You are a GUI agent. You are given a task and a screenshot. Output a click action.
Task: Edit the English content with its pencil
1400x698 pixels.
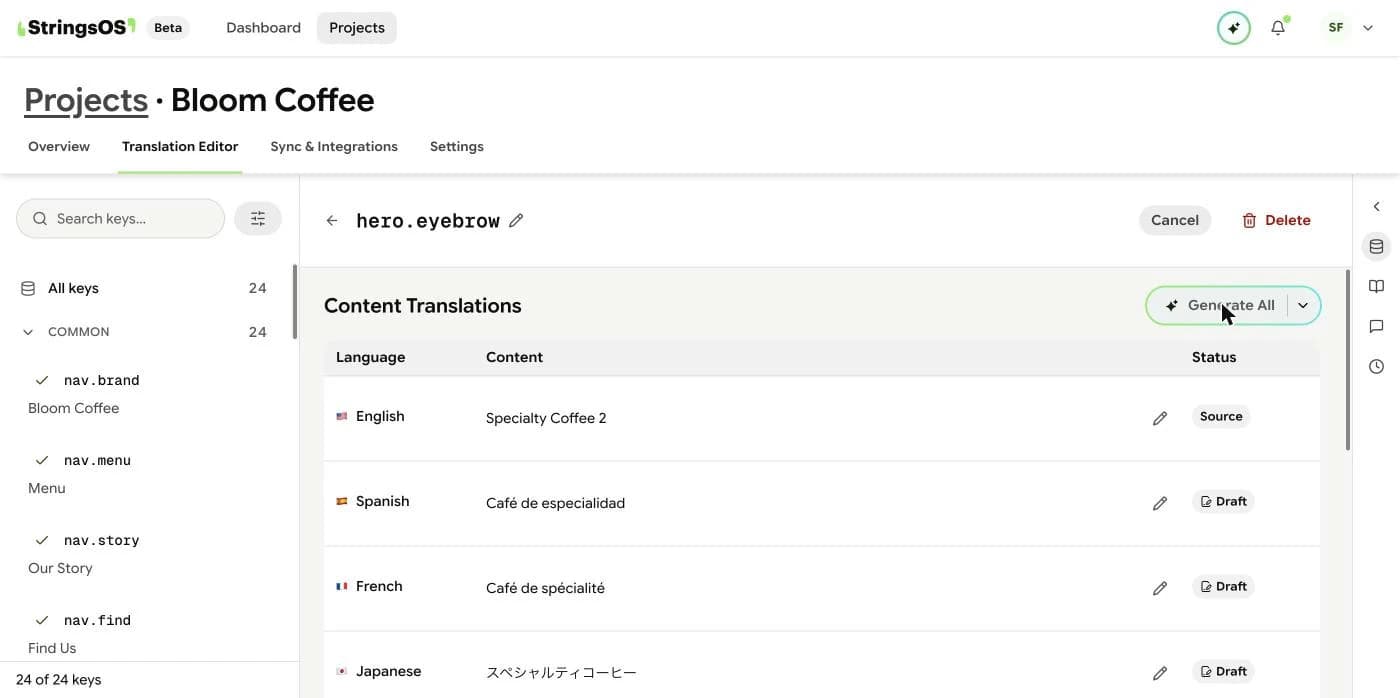pyautogui.click(x=1160, y=418)
